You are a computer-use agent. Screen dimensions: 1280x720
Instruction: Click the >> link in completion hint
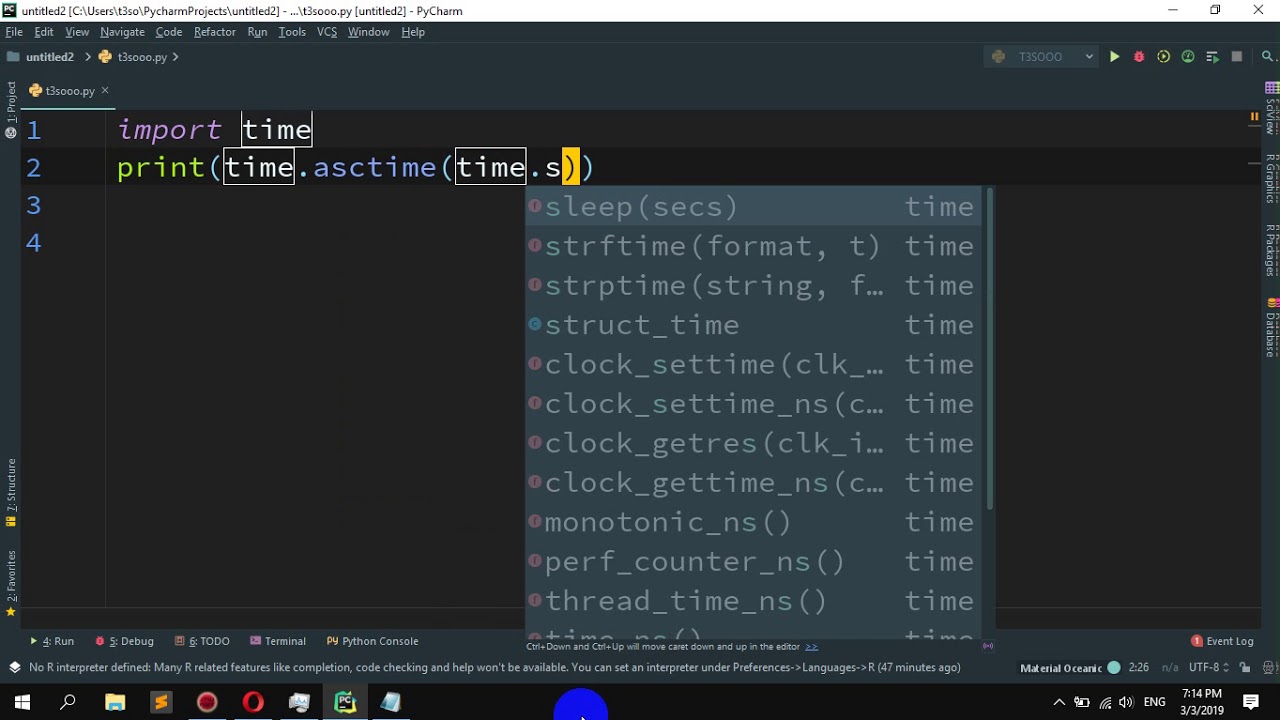point(811,647)
